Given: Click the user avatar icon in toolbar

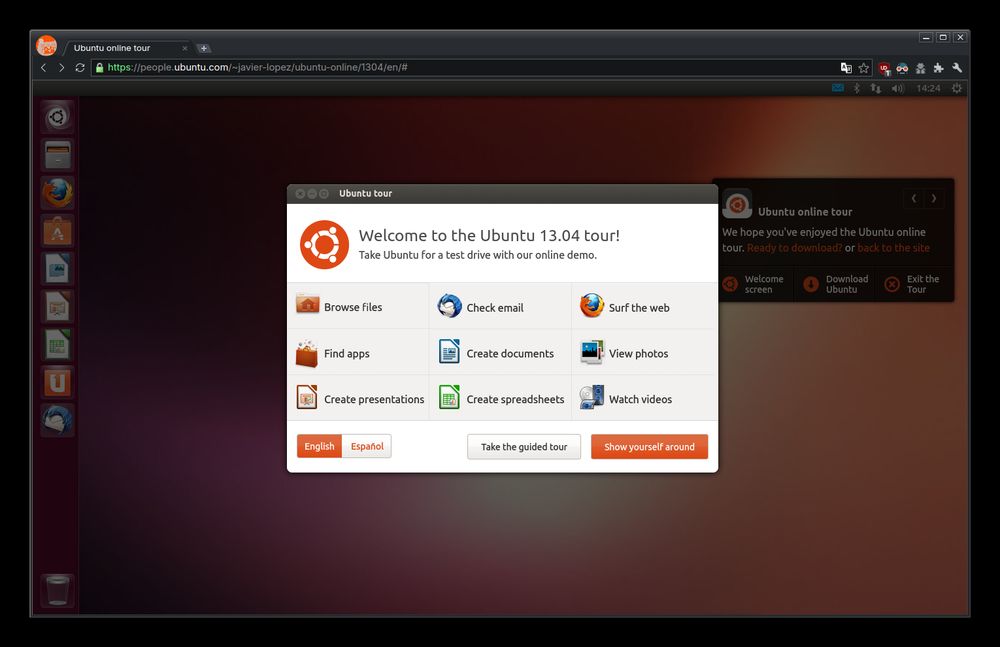Looking at the screenshot, I should [920, 68].
